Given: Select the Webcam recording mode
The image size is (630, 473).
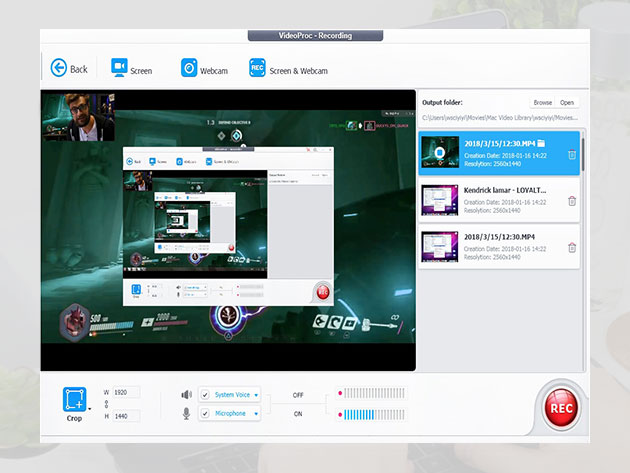Looking at the screenshot, I should pyautogui.click(x=204, y=68).
